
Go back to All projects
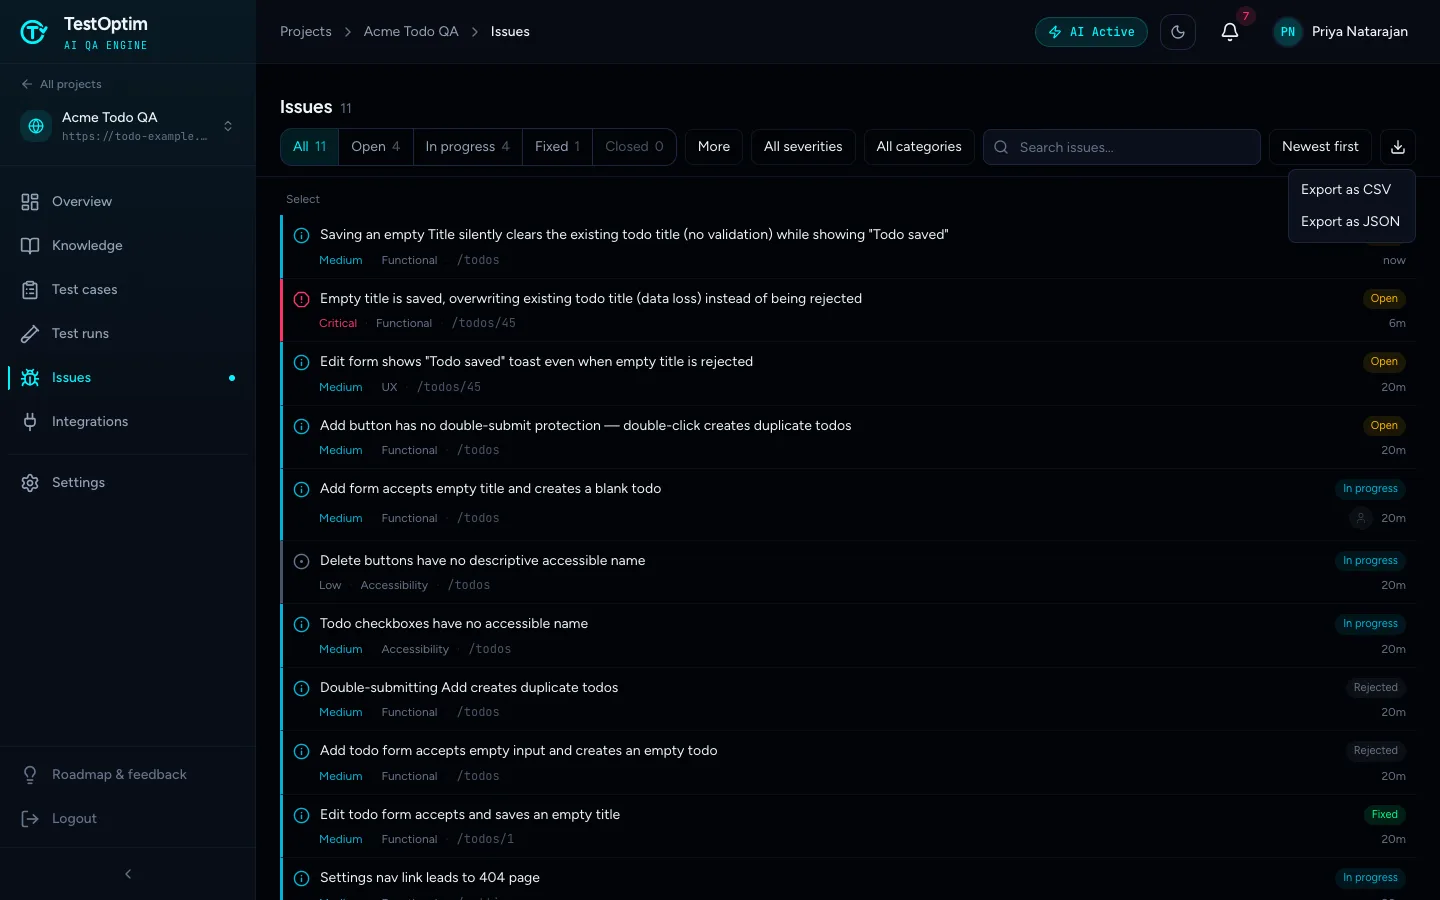coord(62,85)
